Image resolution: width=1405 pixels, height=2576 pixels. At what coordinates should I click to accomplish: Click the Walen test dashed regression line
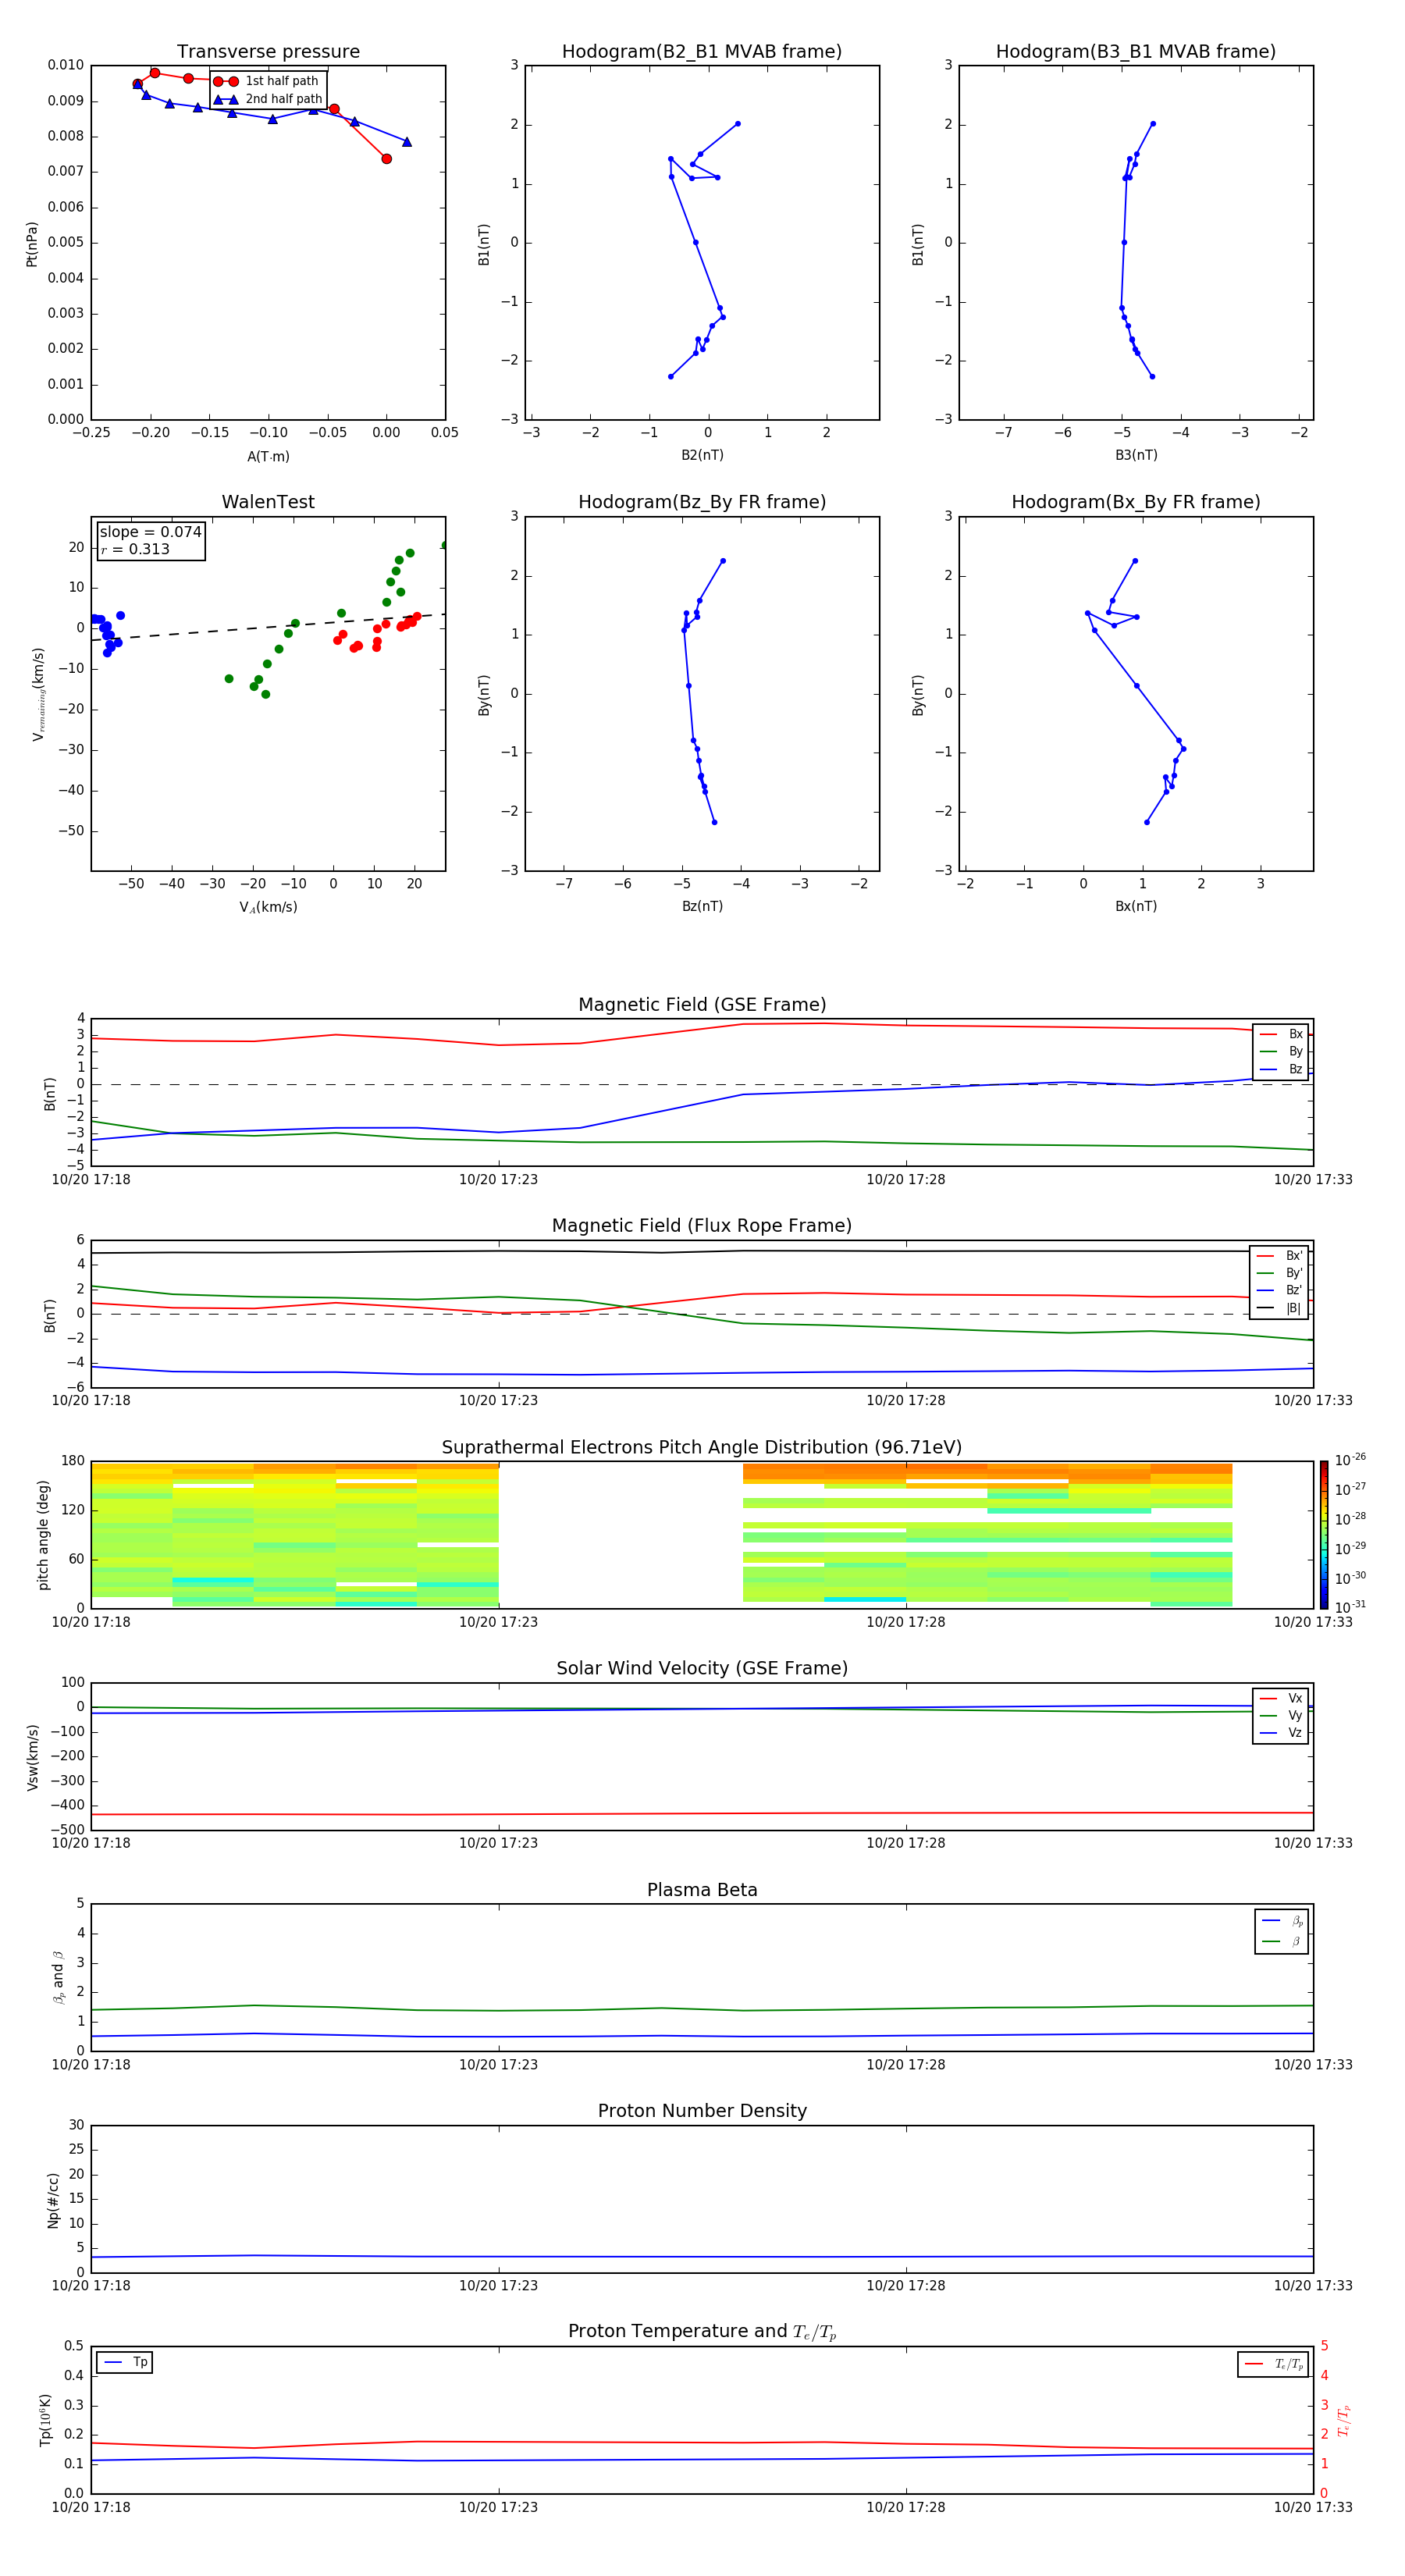[x=268, y=627]
